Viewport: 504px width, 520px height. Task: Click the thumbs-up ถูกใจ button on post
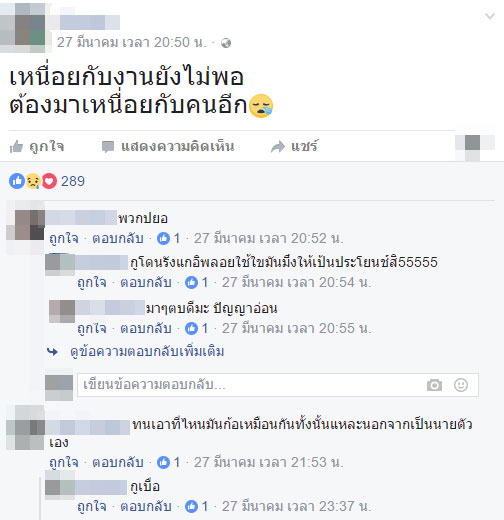point(37,147)
